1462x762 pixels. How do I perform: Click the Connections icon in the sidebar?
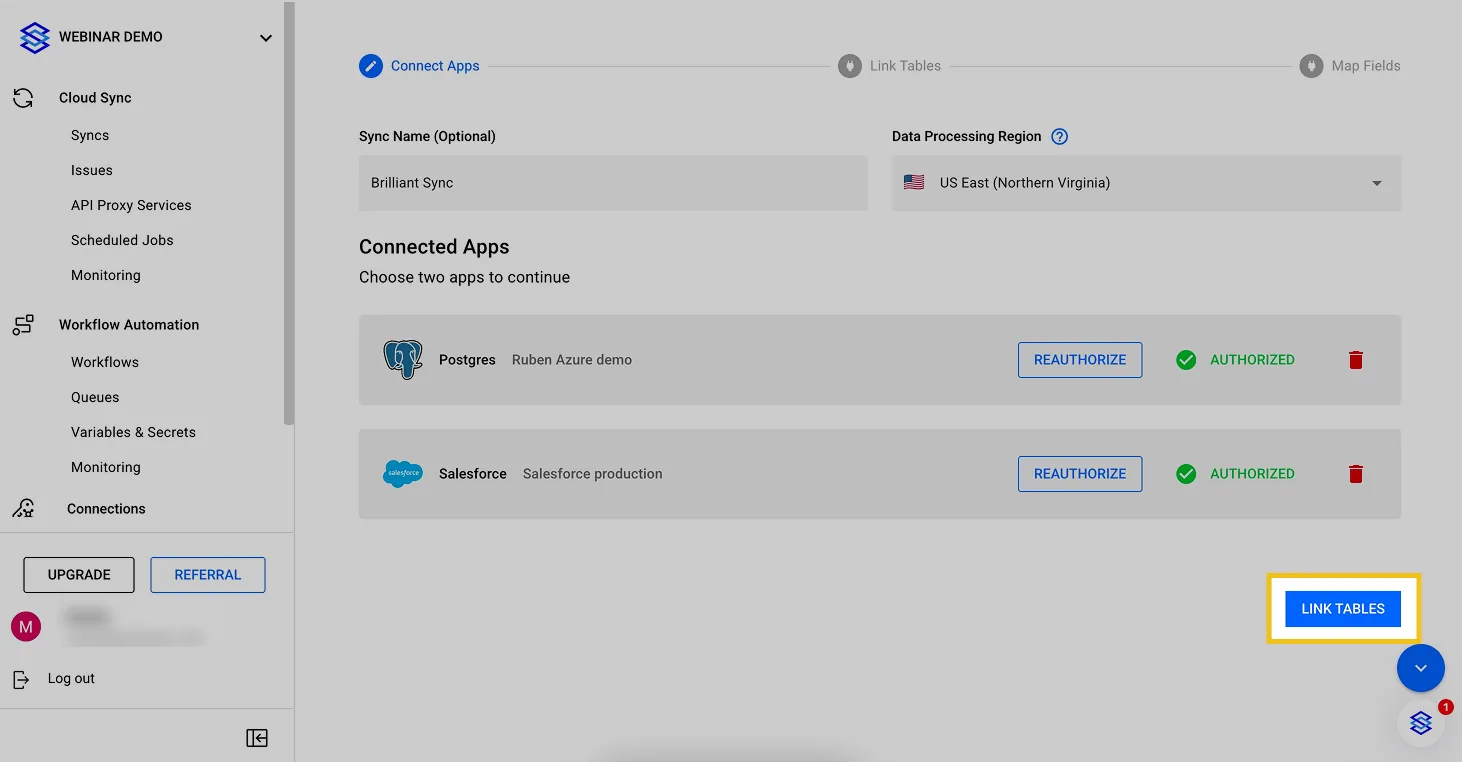[x=23, y=508]
